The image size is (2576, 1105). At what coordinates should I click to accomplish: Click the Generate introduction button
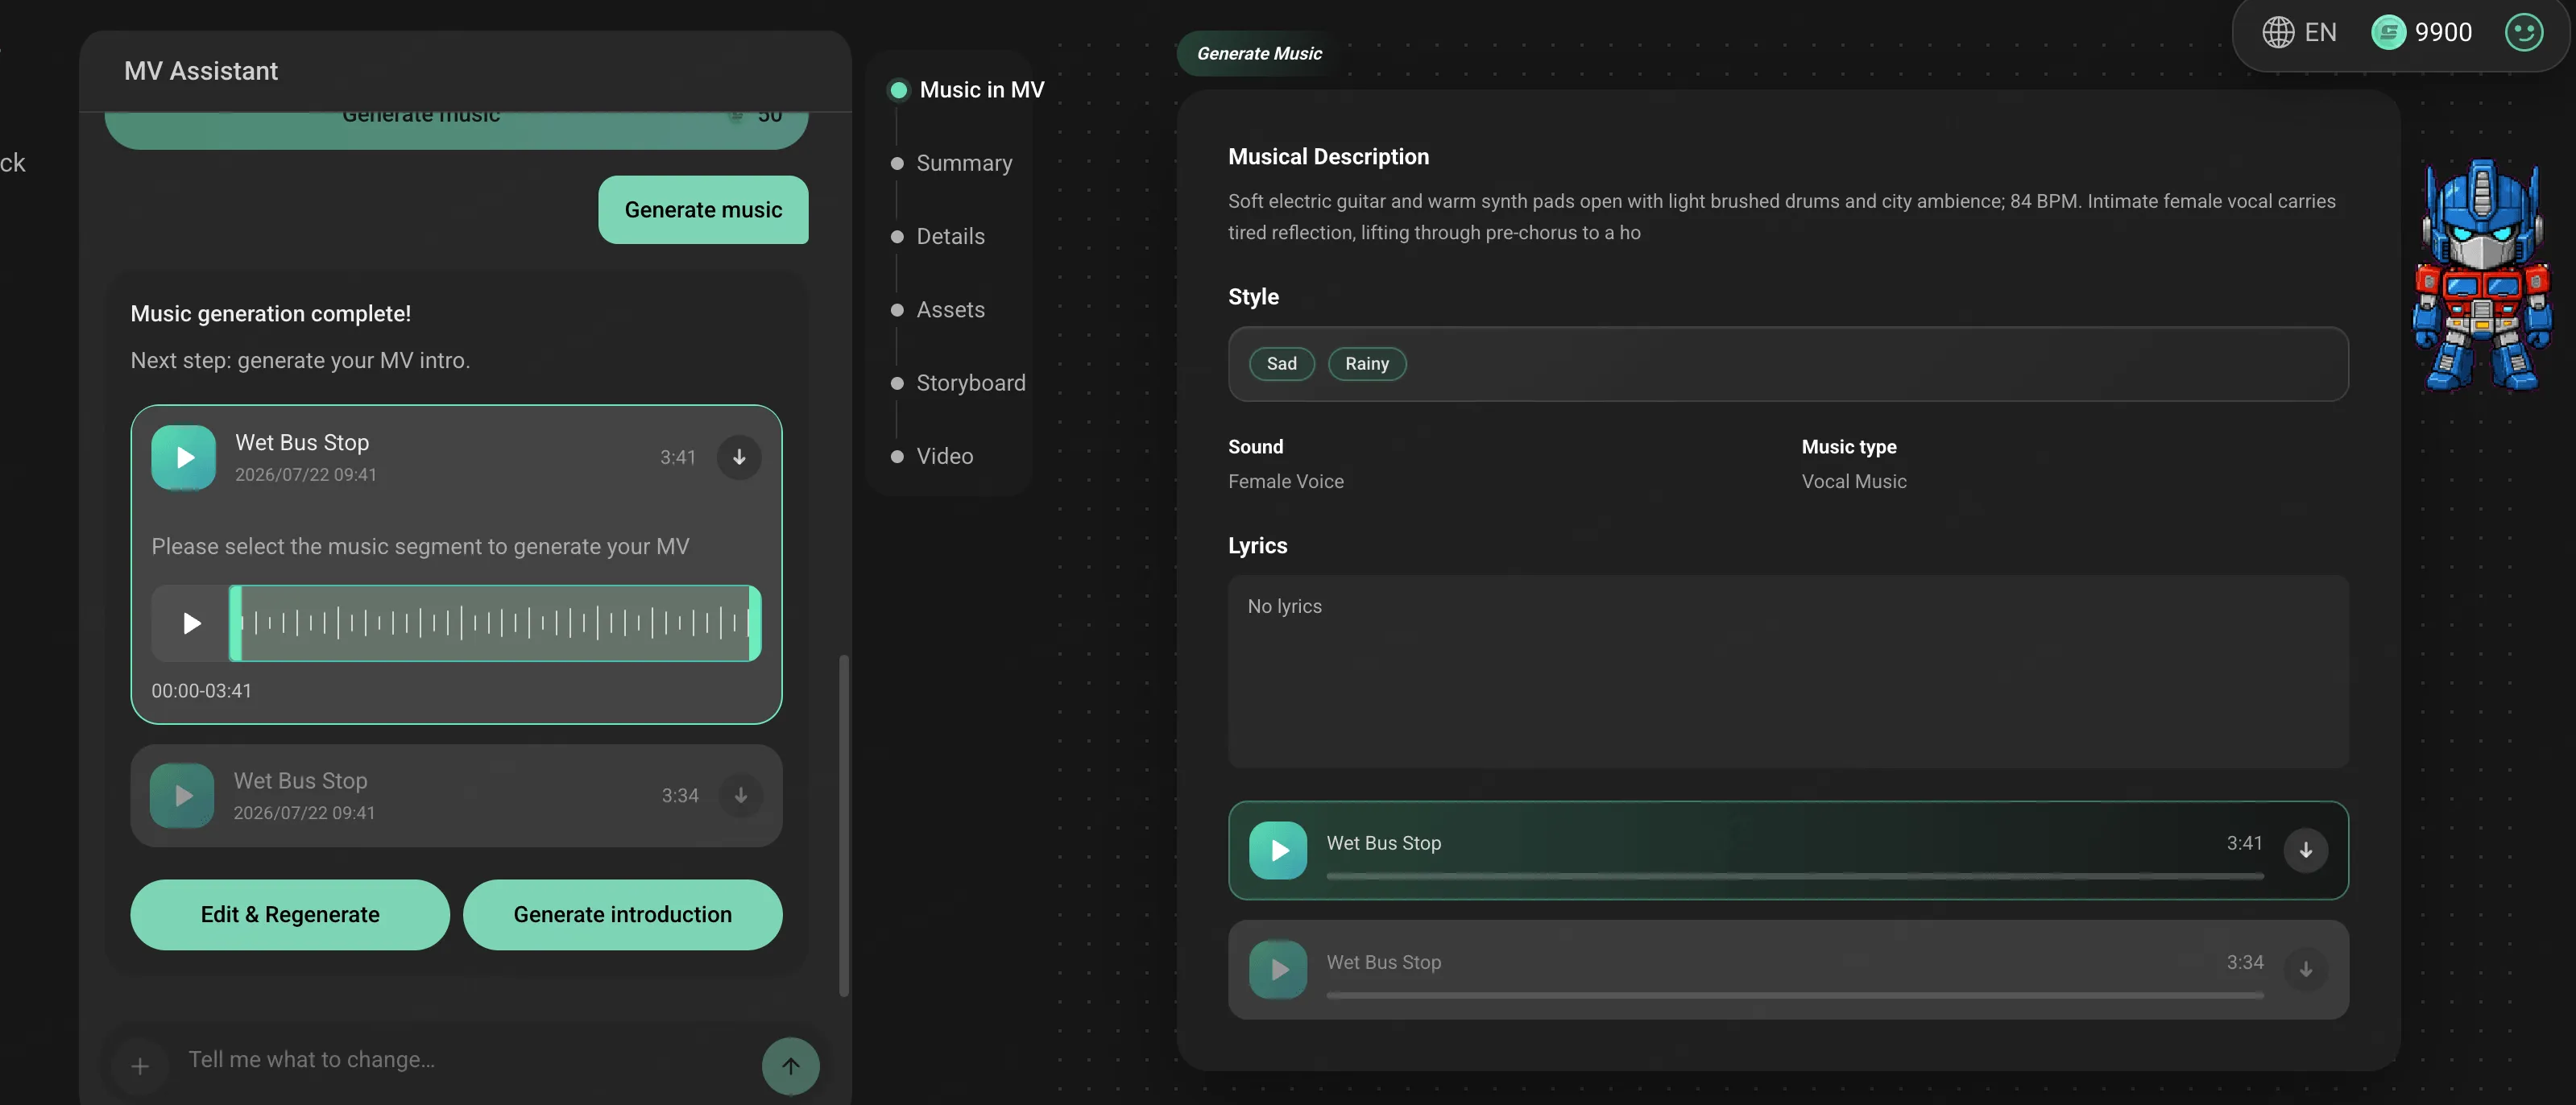click(x=622, y=914)
